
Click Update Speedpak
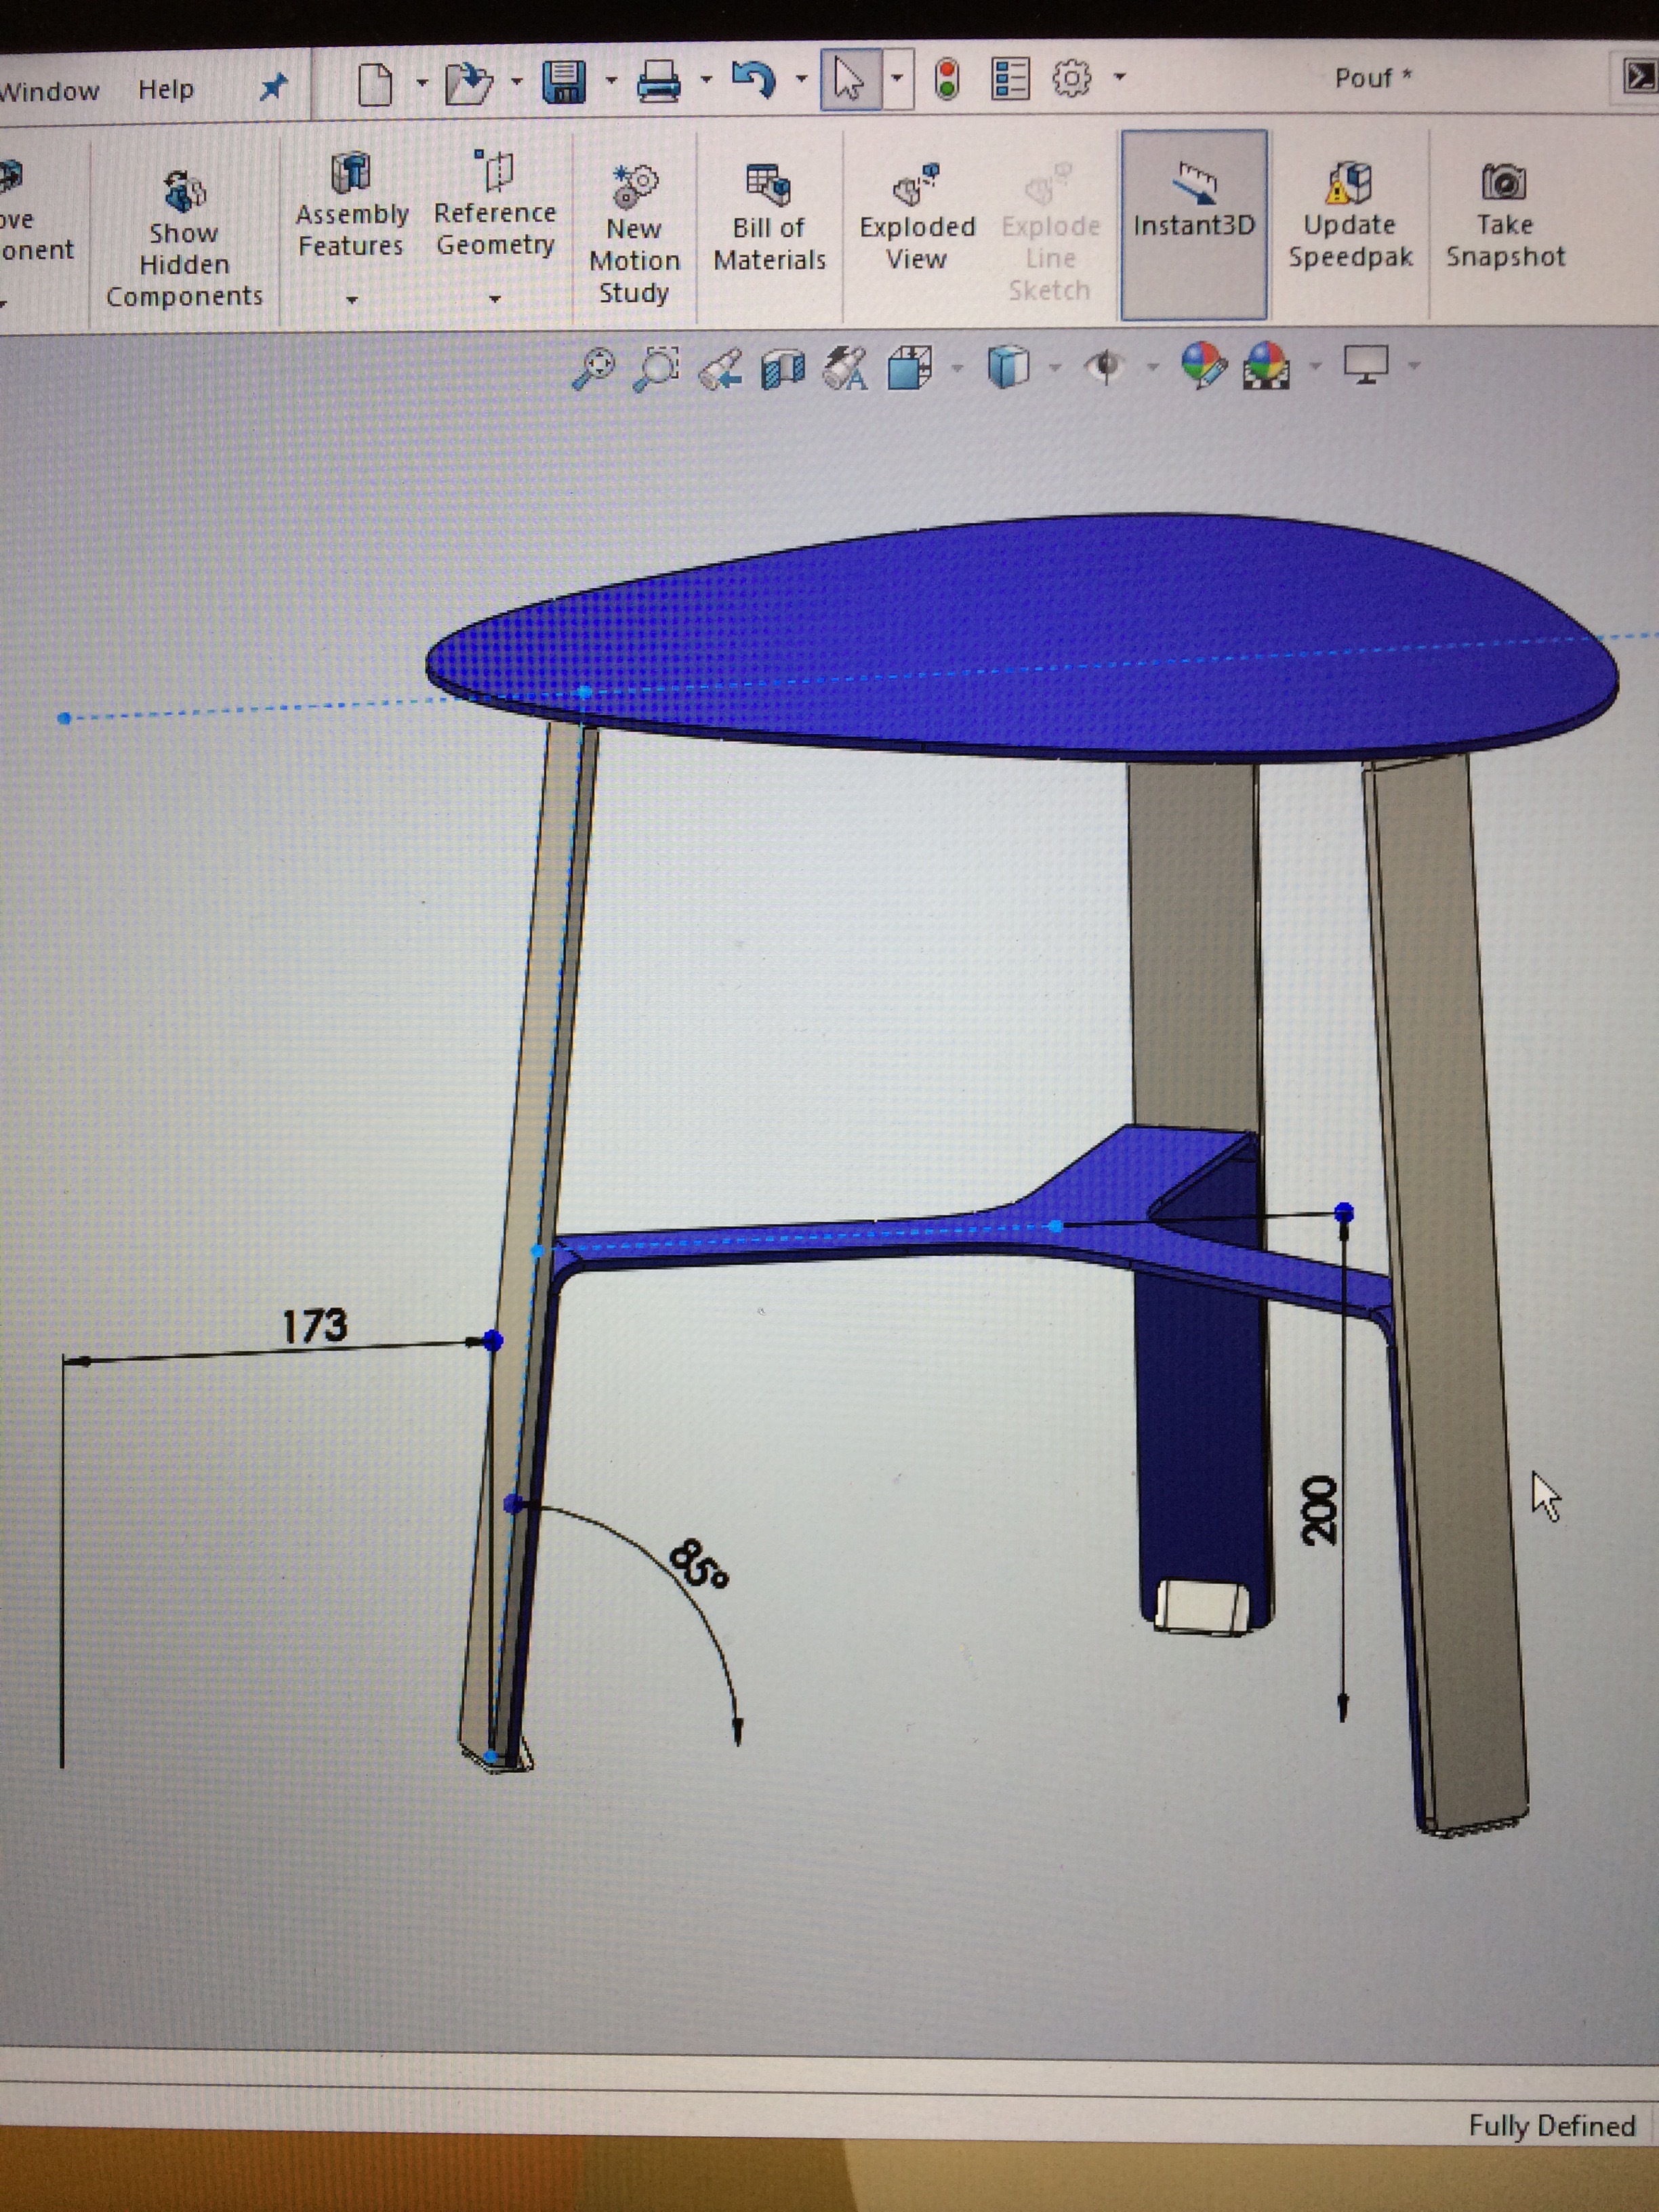click(1350, 215)
